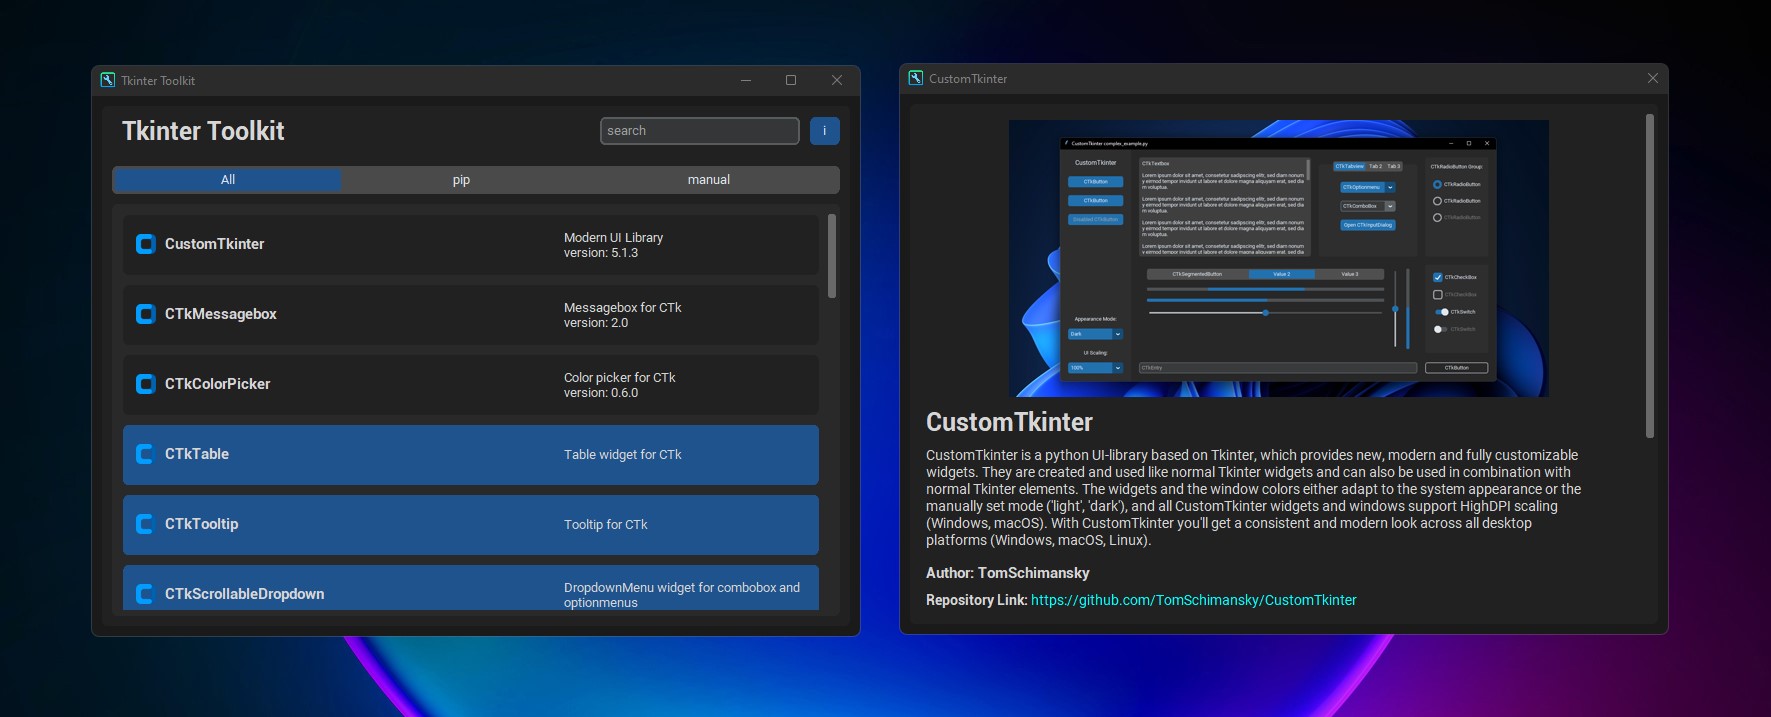This screenshot has width=1771, height=717.
Task: Maximize the Tkinter Toolkit window
Action: 791,80
